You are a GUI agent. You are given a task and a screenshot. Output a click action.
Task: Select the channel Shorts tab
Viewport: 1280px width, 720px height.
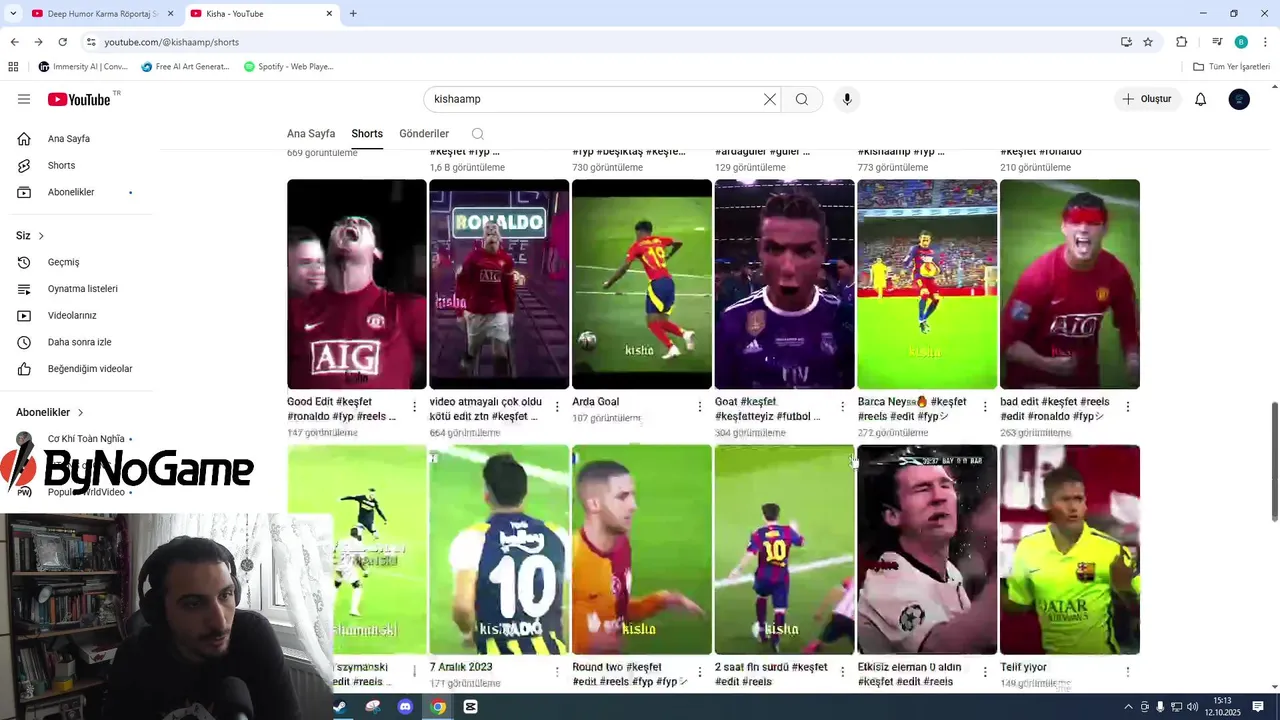coord(367,134)
